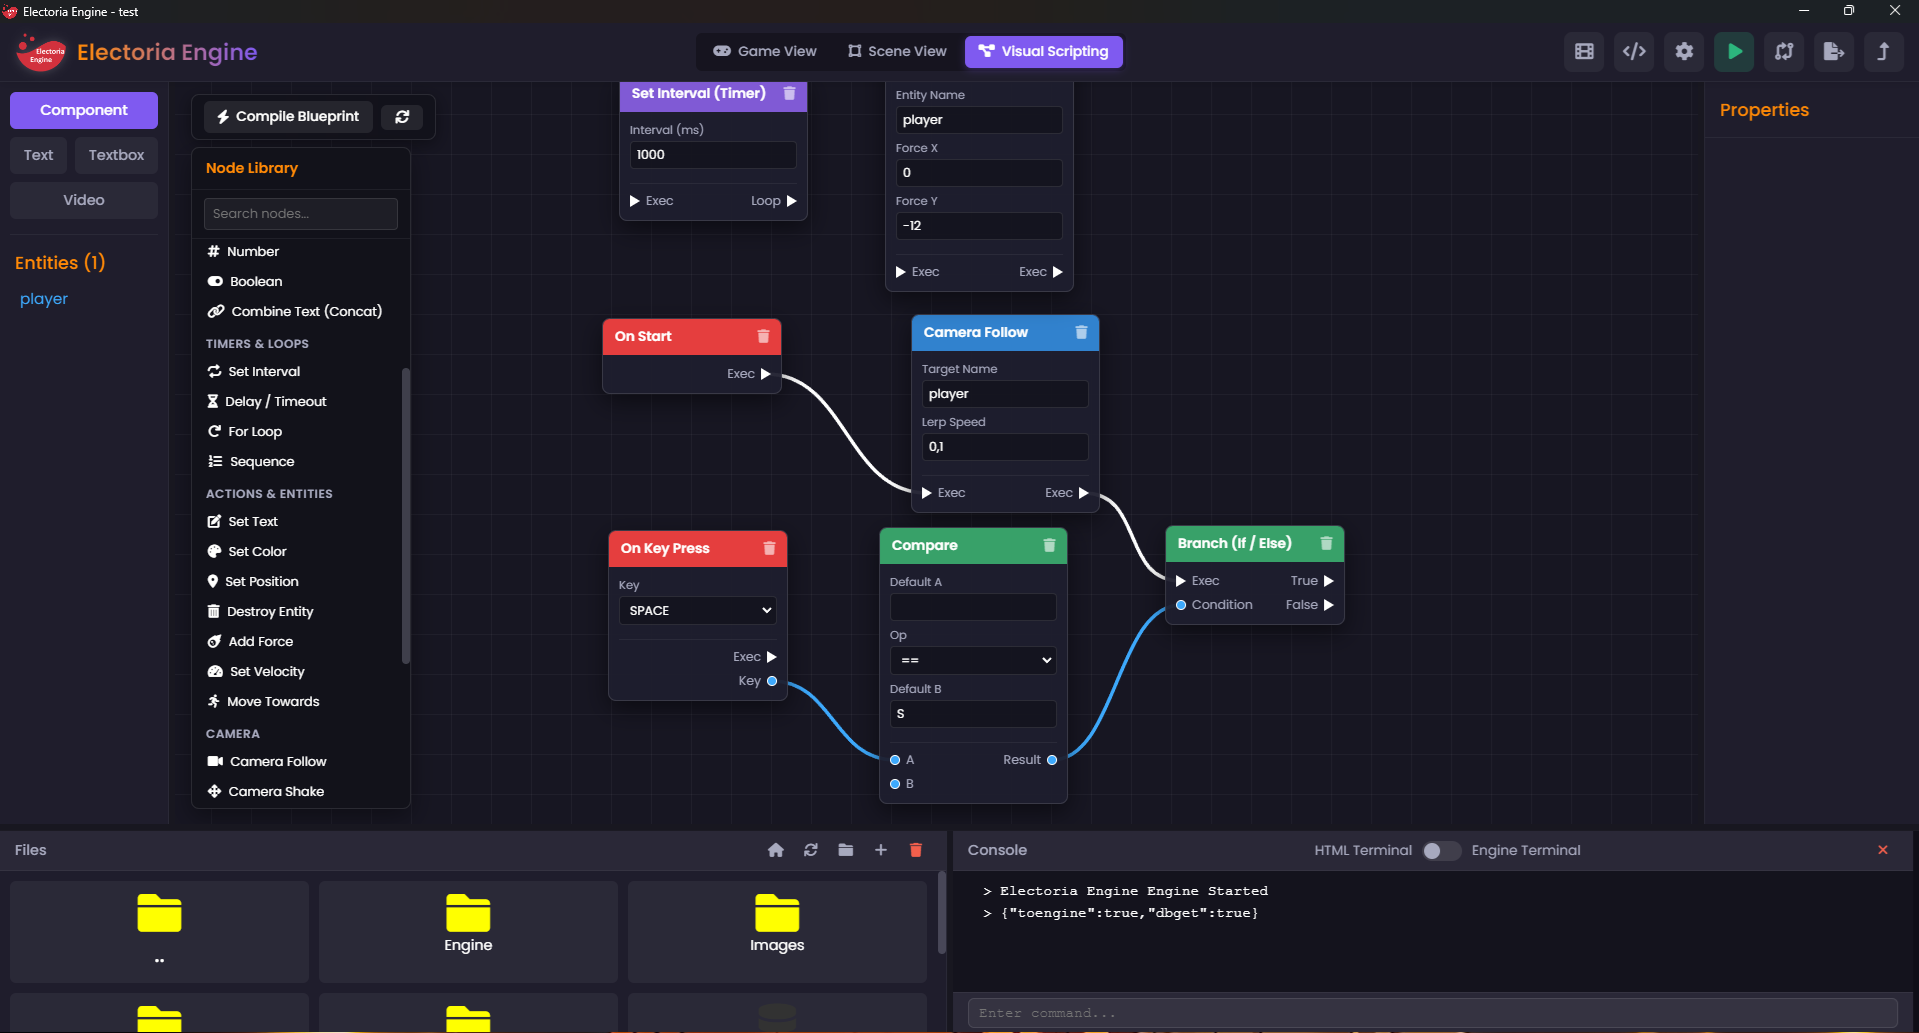Image resolution: width=1919 pixels, height=1033 pixels.
Task: Add a new file with the plus icon
Action: 881,850
